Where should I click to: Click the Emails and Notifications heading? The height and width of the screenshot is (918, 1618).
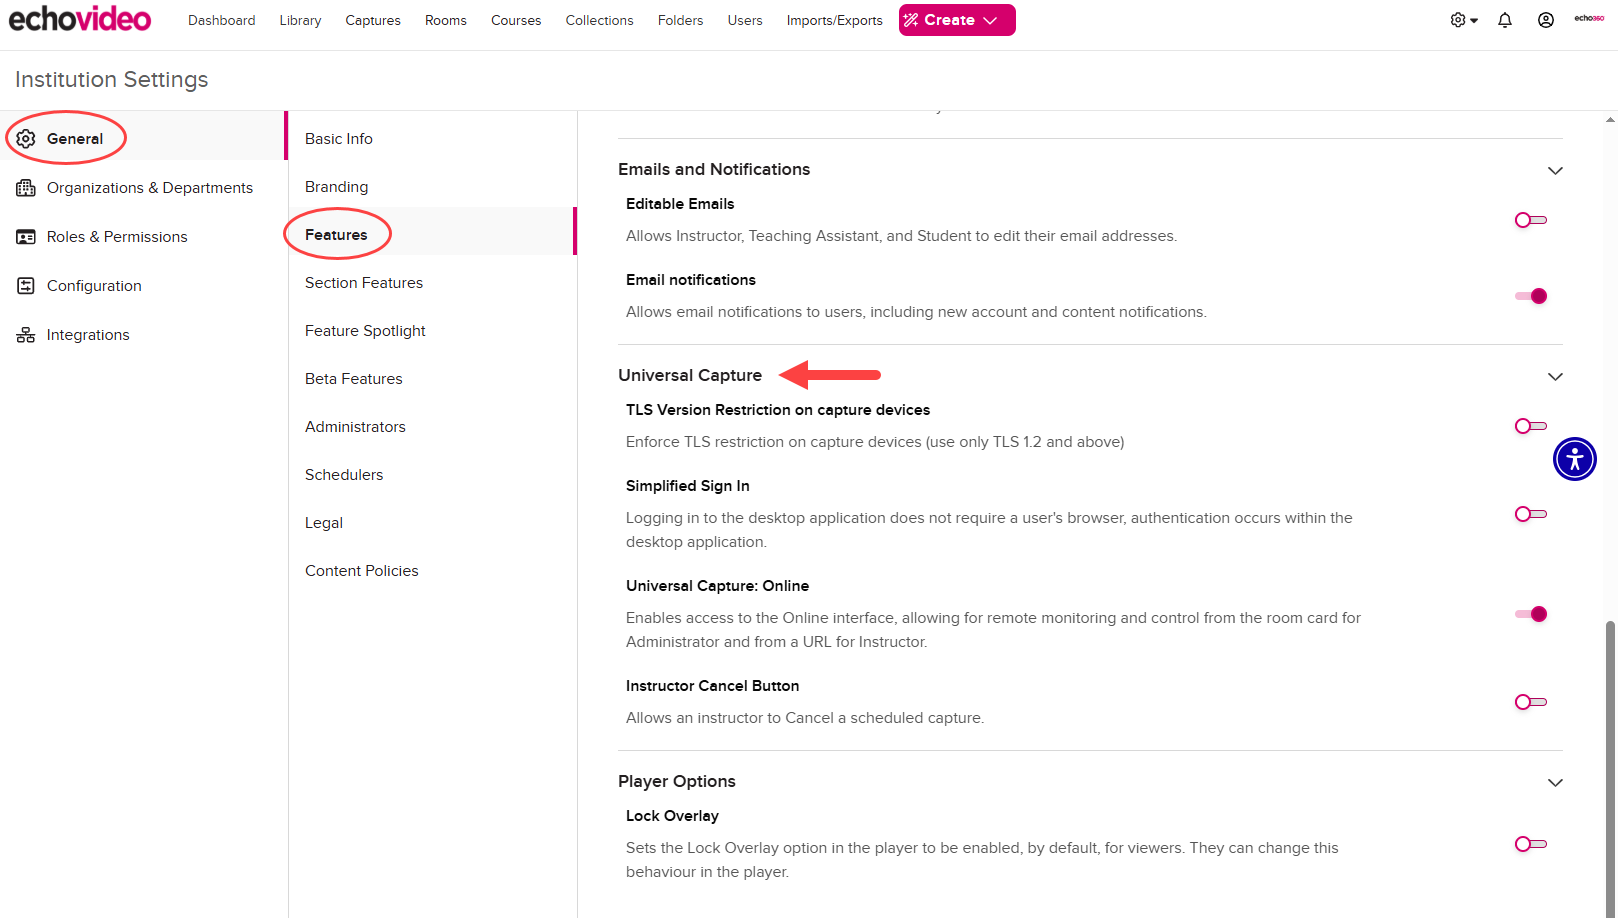(714, 169)
